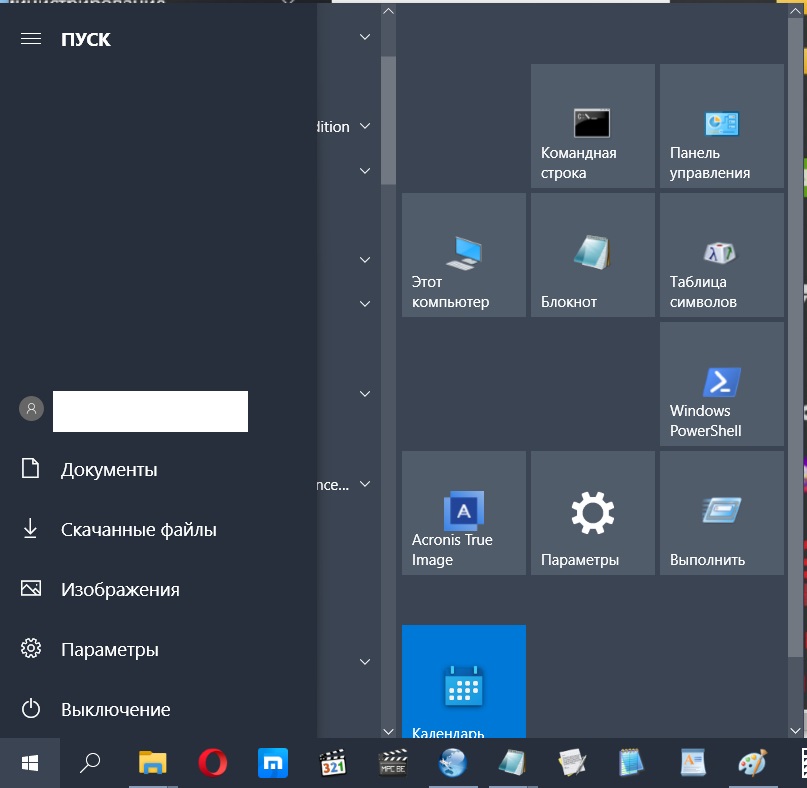Open the globe browser icon on taskbar

click(x=452, y=763)
